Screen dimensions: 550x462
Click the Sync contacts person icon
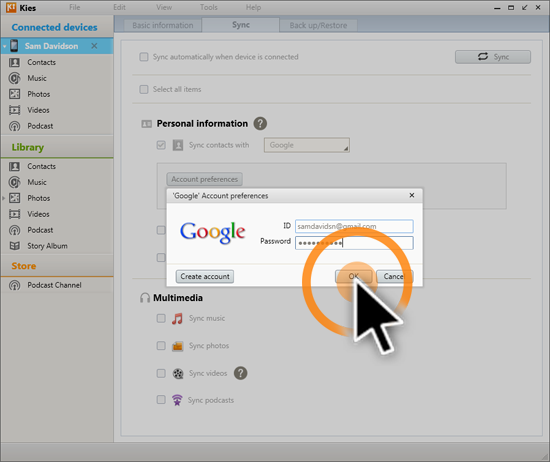click(x=178, y=145)
